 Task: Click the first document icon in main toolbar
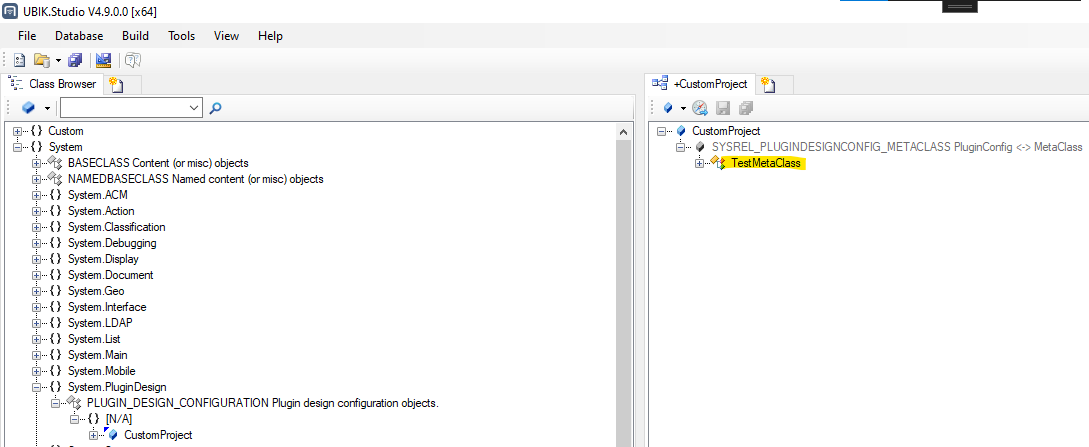[19, 61]
